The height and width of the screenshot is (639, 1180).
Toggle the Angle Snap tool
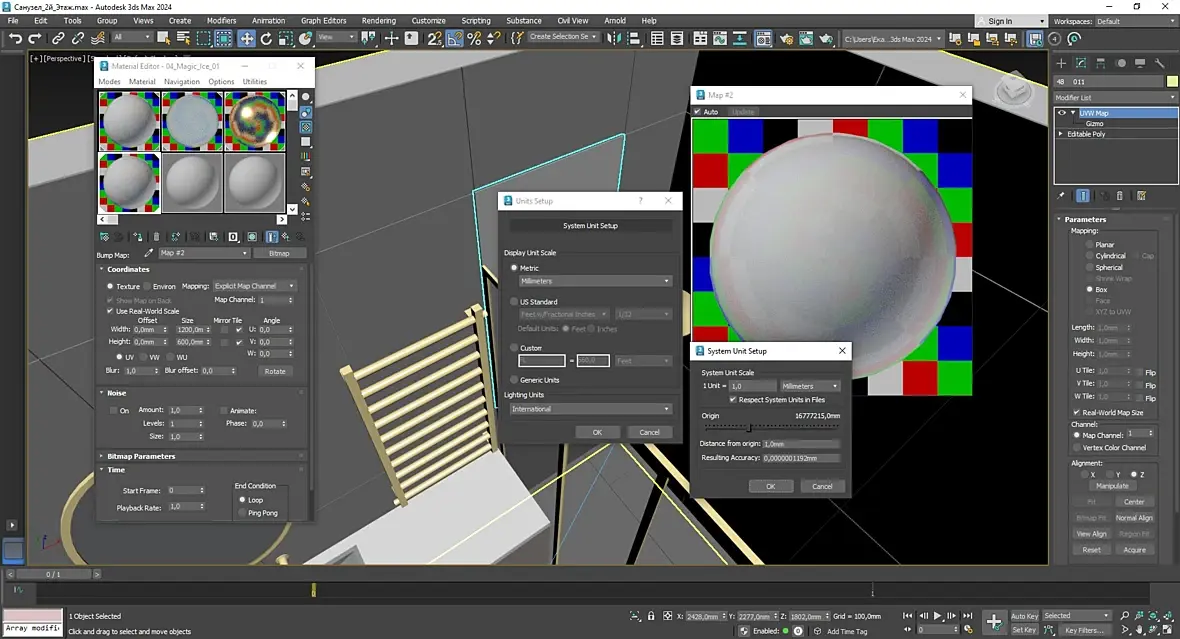pos(455,38)
